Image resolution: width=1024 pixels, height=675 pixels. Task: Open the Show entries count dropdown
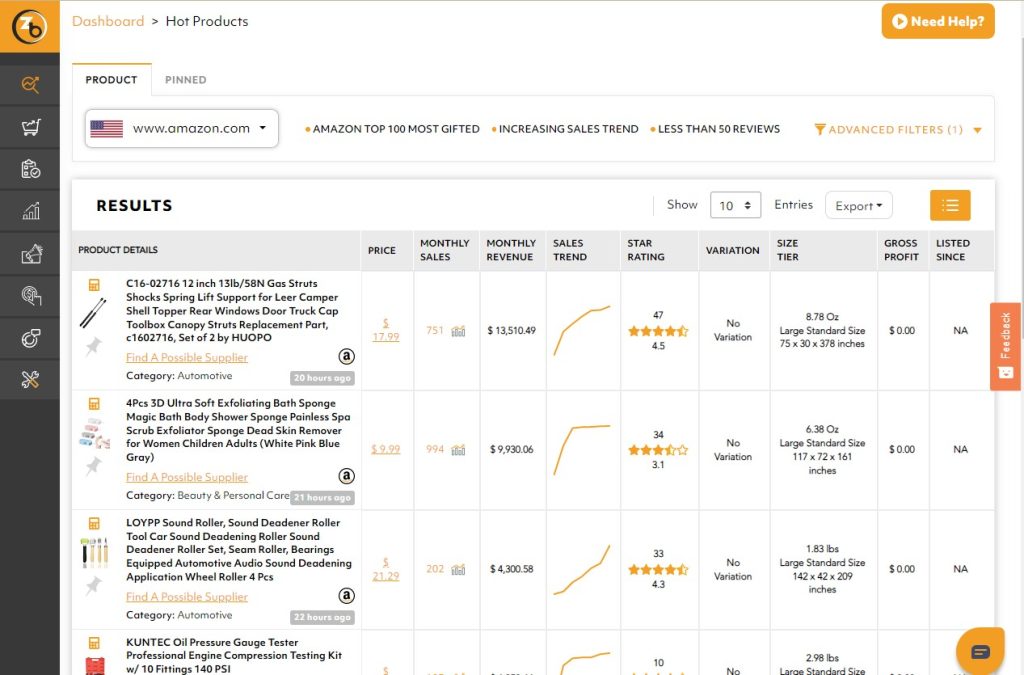click(x=735, y=205)
